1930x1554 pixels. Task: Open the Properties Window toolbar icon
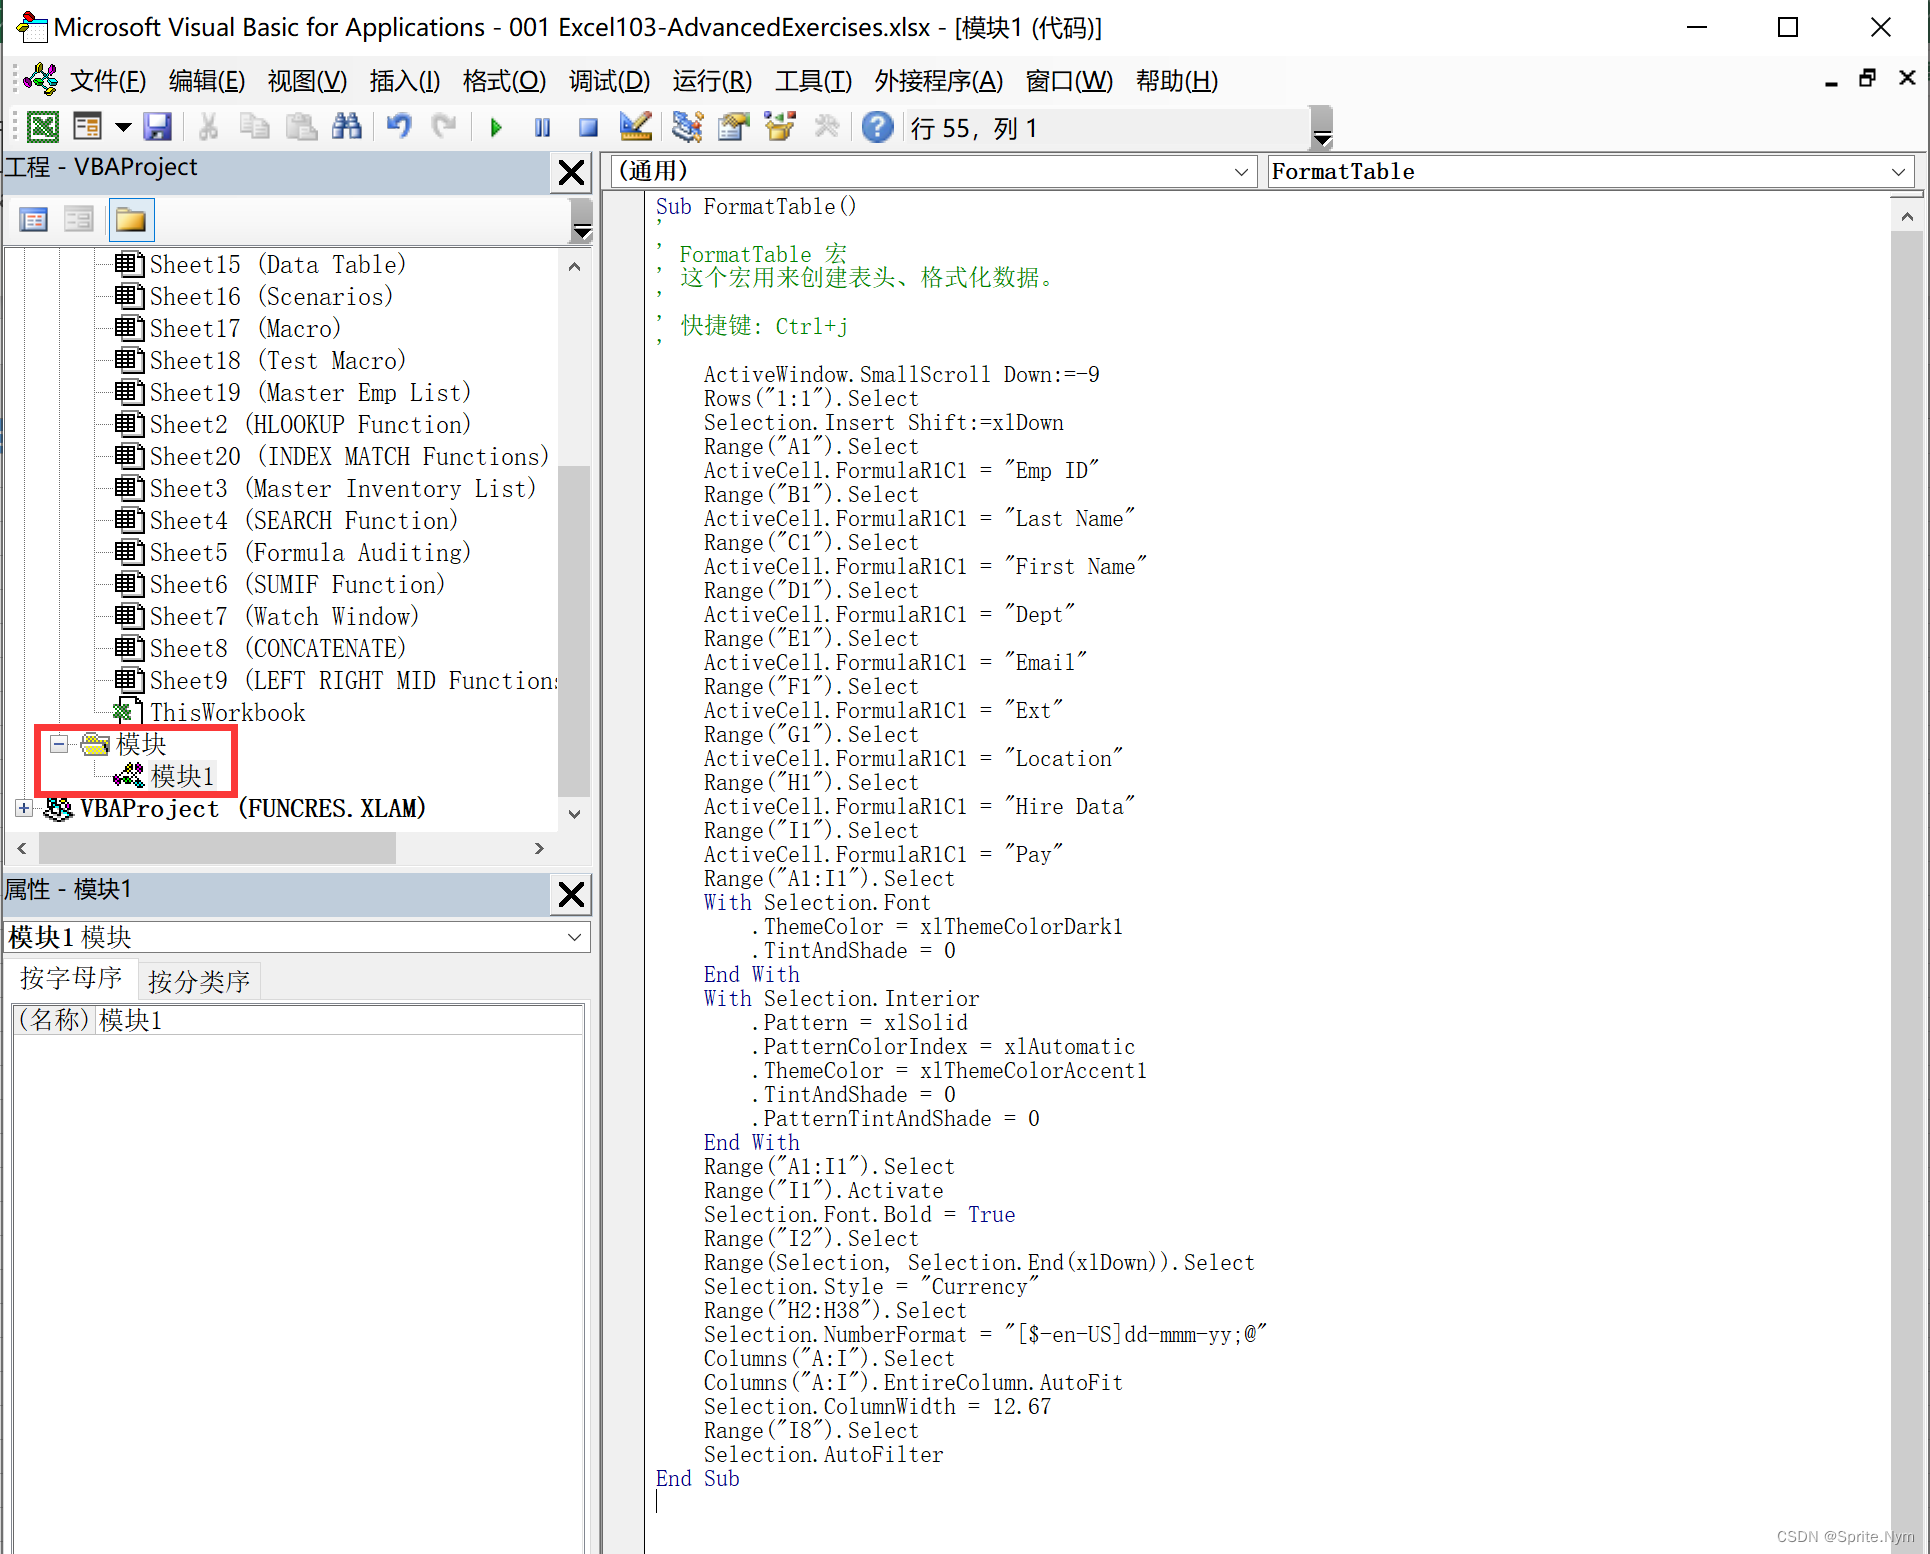(733, 127)
